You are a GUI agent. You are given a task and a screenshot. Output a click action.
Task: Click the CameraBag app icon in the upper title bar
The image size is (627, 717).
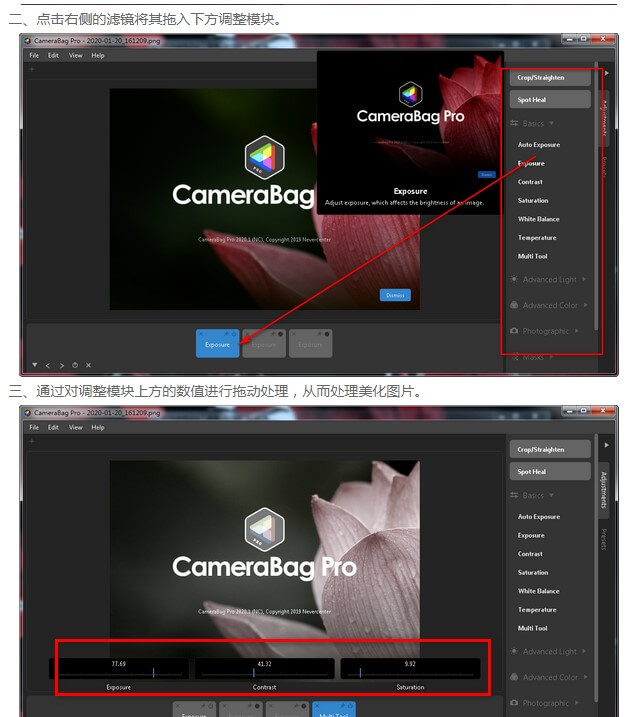point(27,41)
